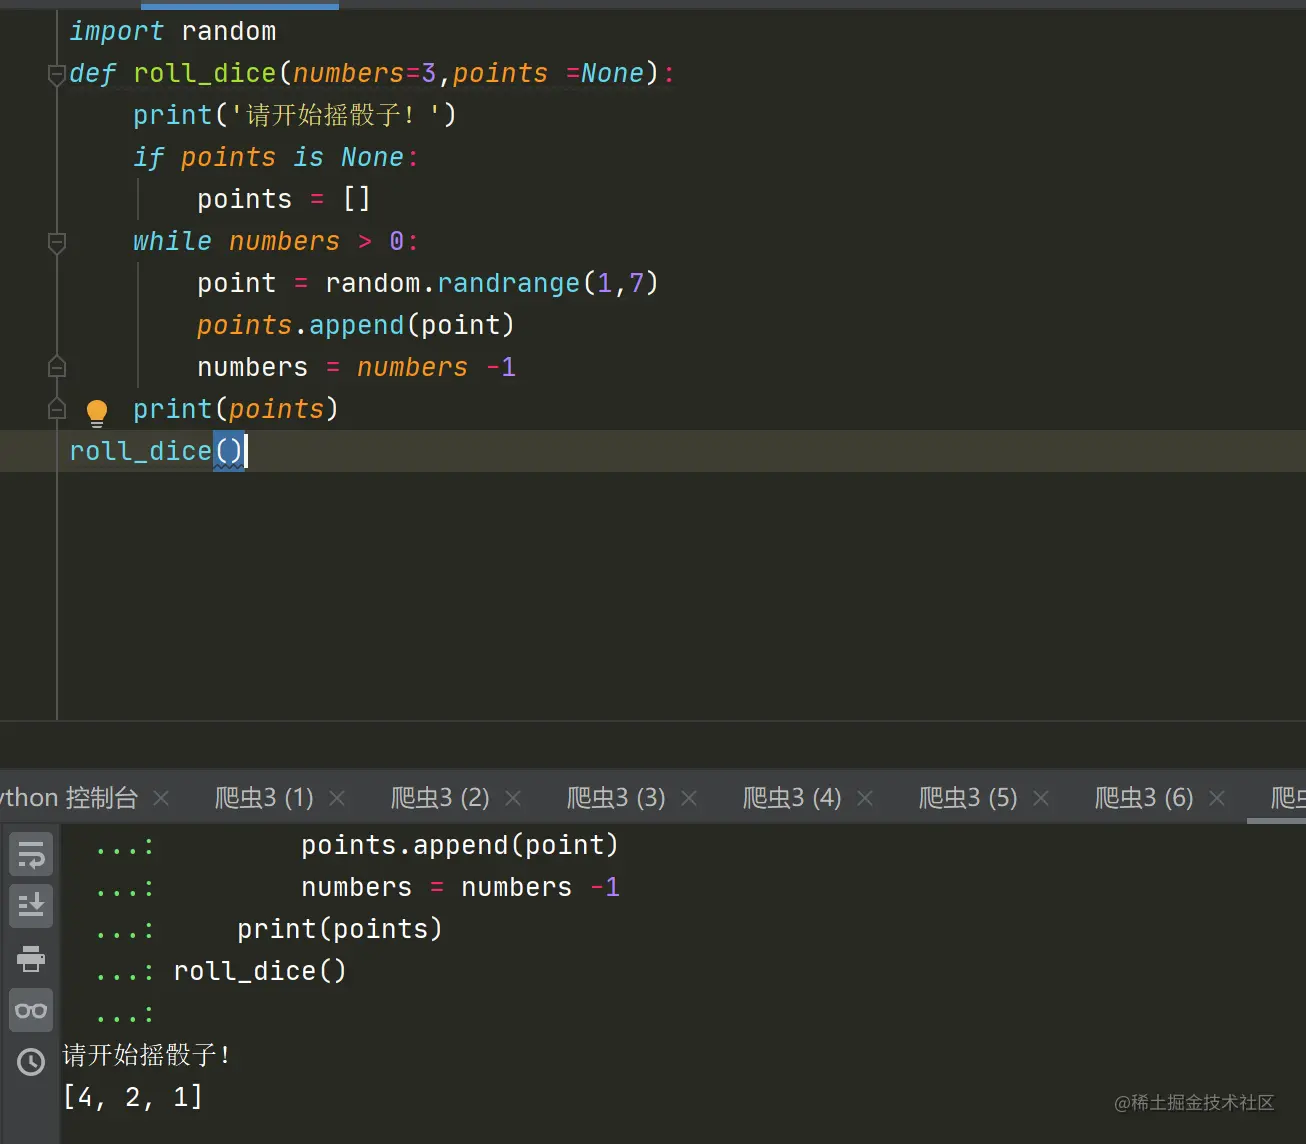Collapse the while numbers loop fold marker
Viewport: 1306px width, 1144px height.
click(57, 242)
